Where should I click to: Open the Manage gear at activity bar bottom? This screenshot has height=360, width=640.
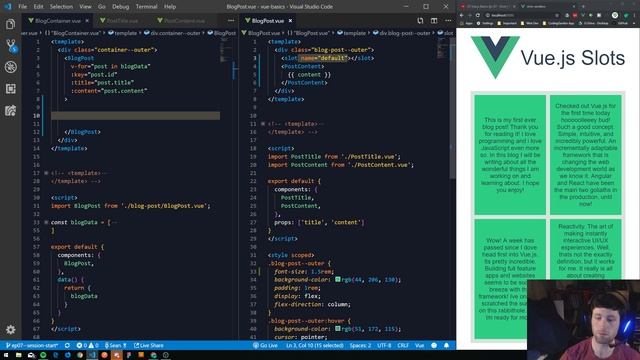[x=11, y=329]
